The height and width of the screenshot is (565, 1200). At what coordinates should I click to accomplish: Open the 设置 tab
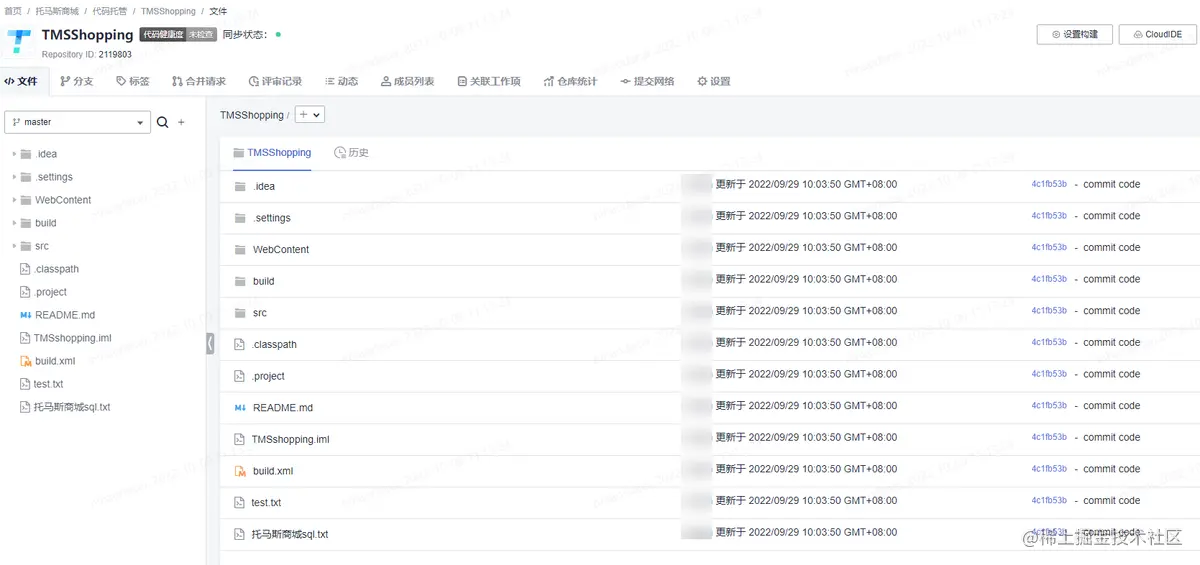point(714,81)
